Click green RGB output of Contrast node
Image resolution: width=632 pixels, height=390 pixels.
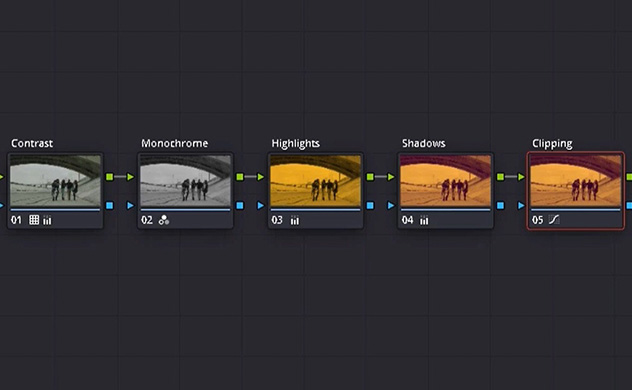pyautogui.click(x=110, y=177)
